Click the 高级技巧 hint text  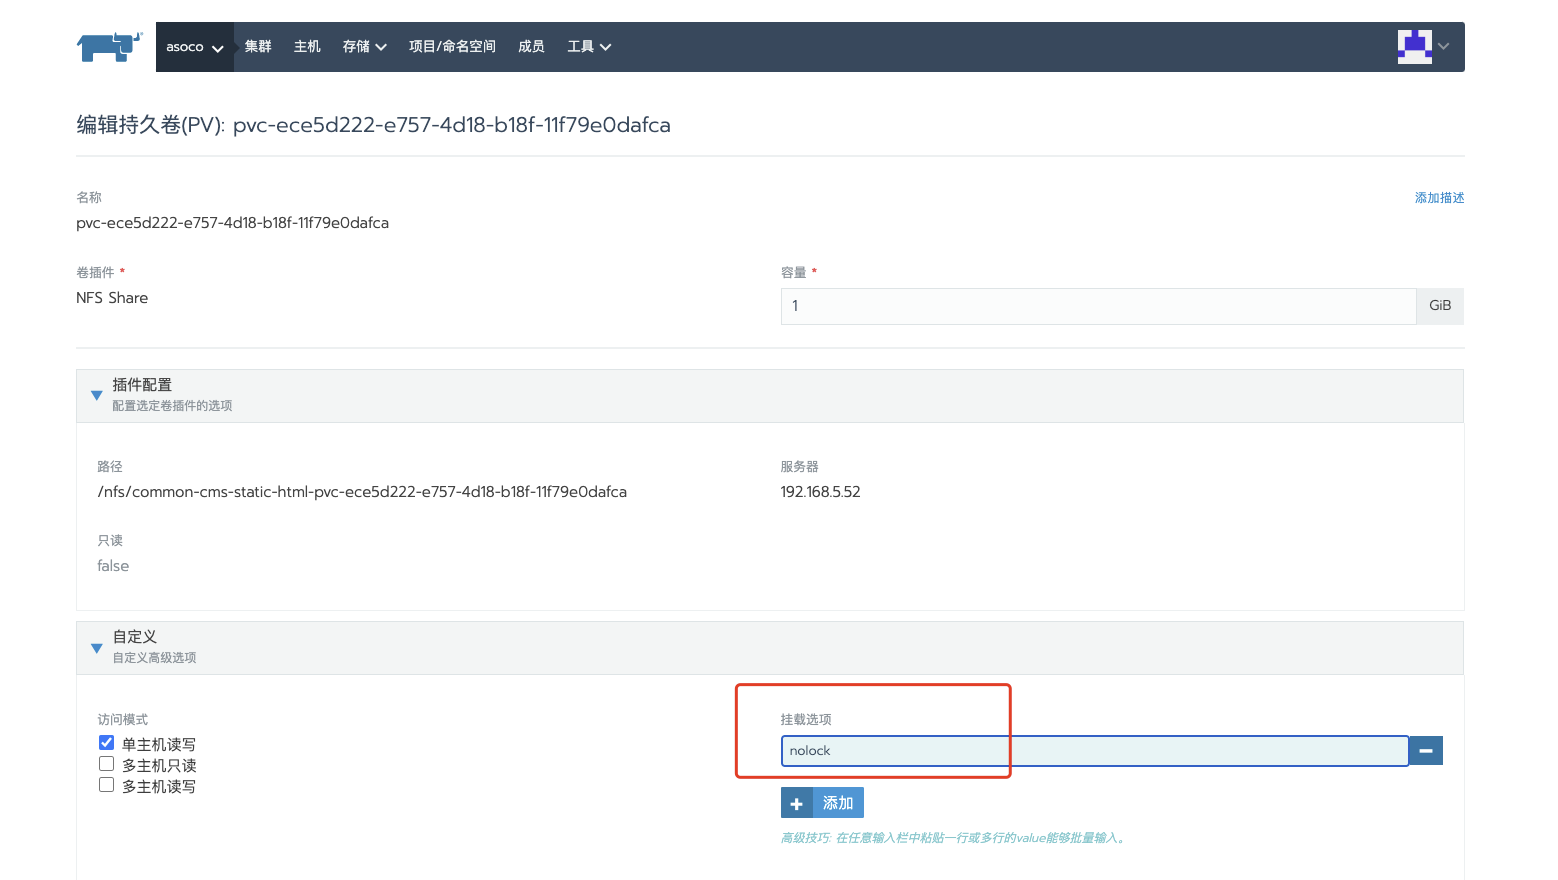954,838
